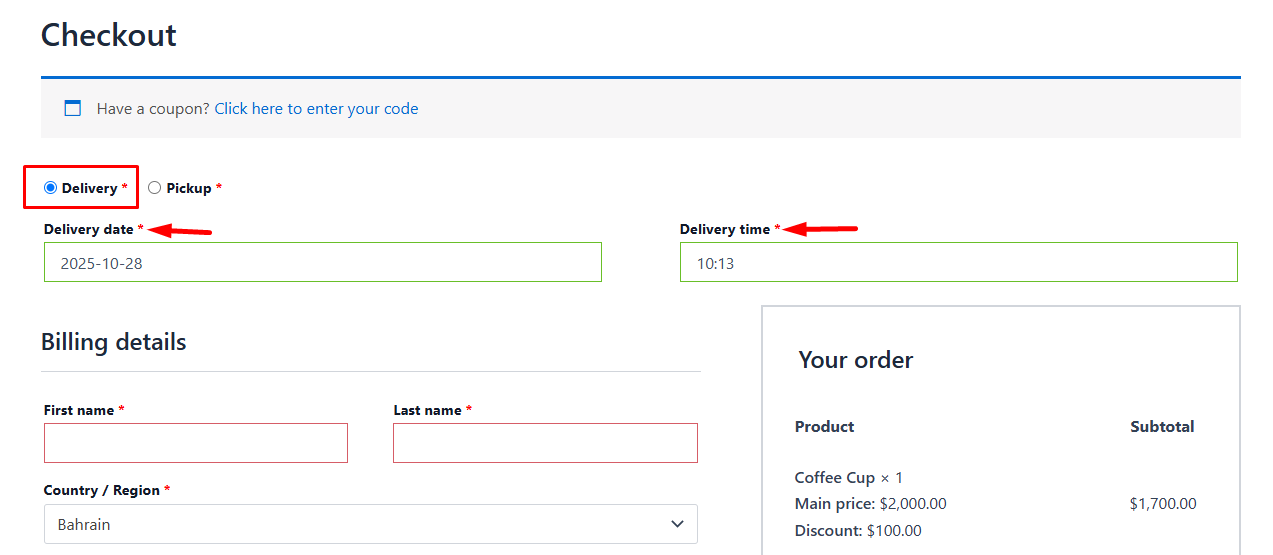Click the 'Delivery time' field label

725,229
